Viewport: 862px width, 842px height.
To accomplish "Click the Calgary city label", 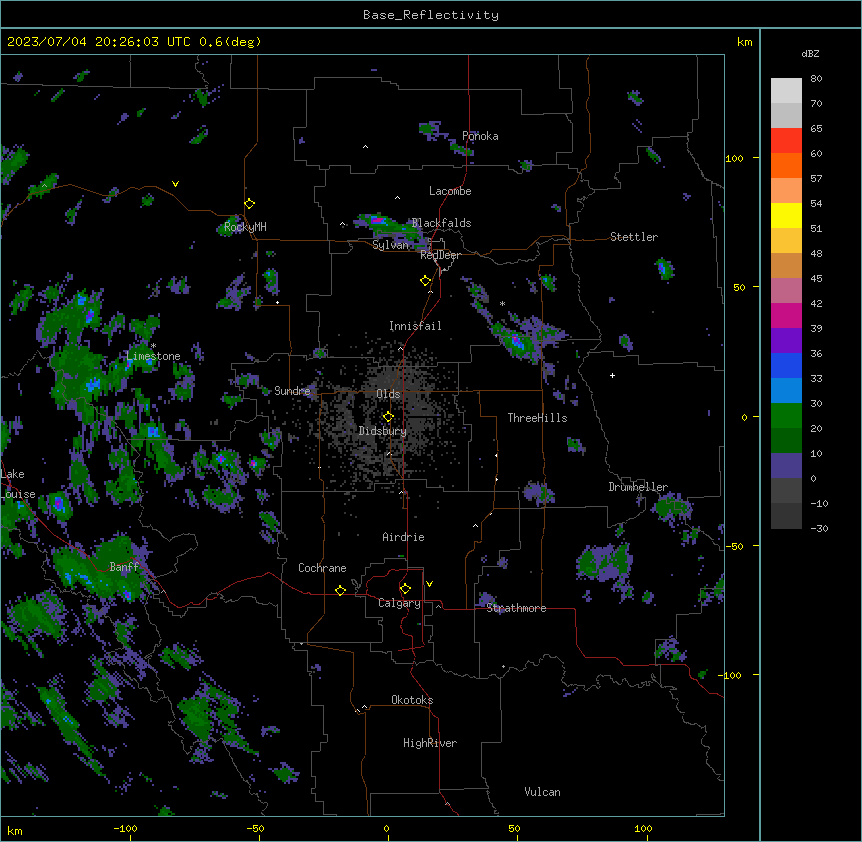I will click(400, 603).
